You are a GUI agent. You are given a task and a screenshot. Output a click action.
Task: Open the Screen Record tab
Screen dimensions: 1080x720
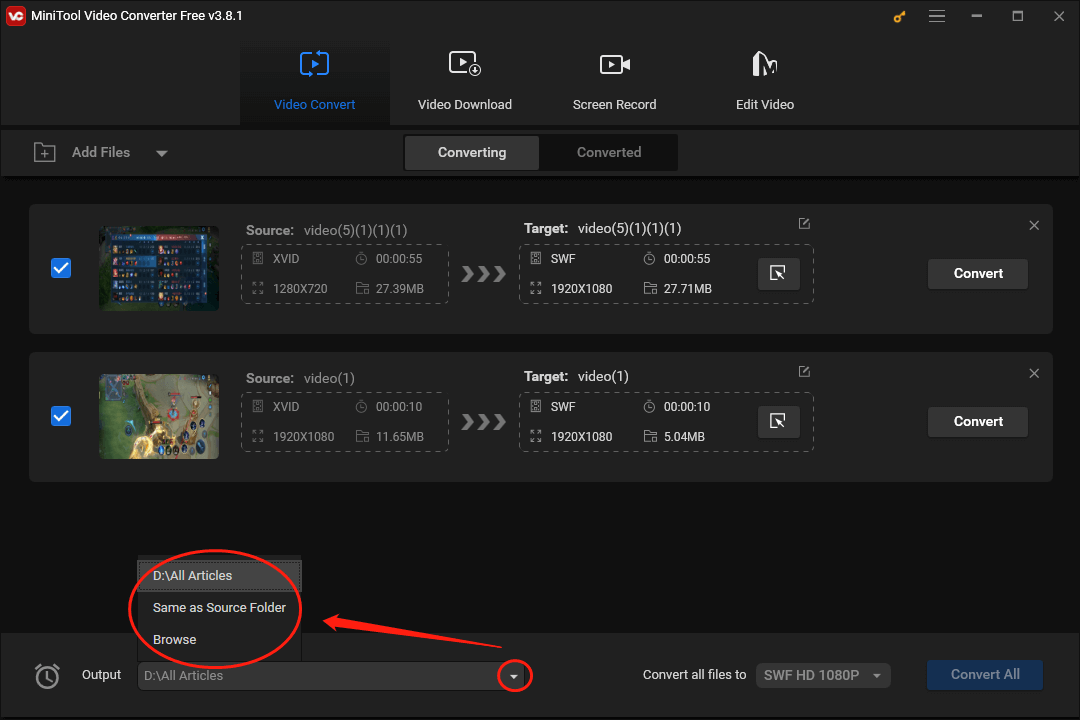(614, 82)
